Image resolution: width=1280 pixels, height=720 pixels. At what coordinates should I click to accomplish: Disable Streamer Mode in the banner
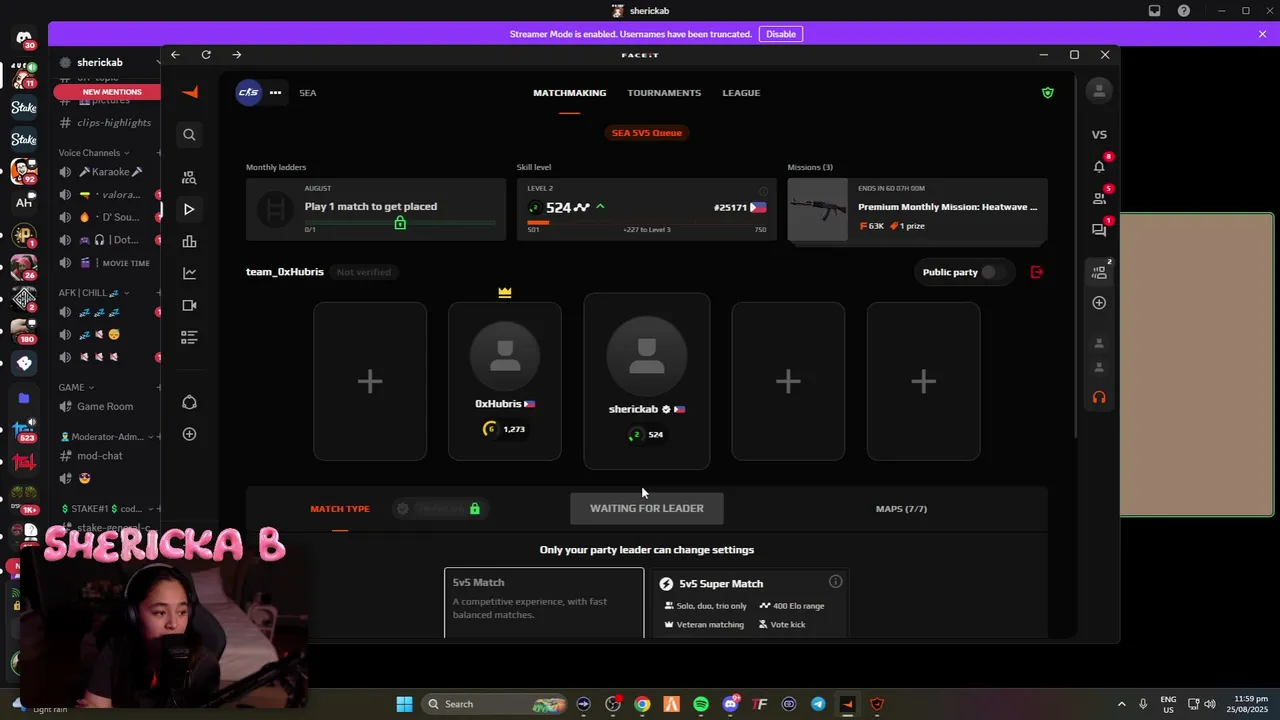781,34
